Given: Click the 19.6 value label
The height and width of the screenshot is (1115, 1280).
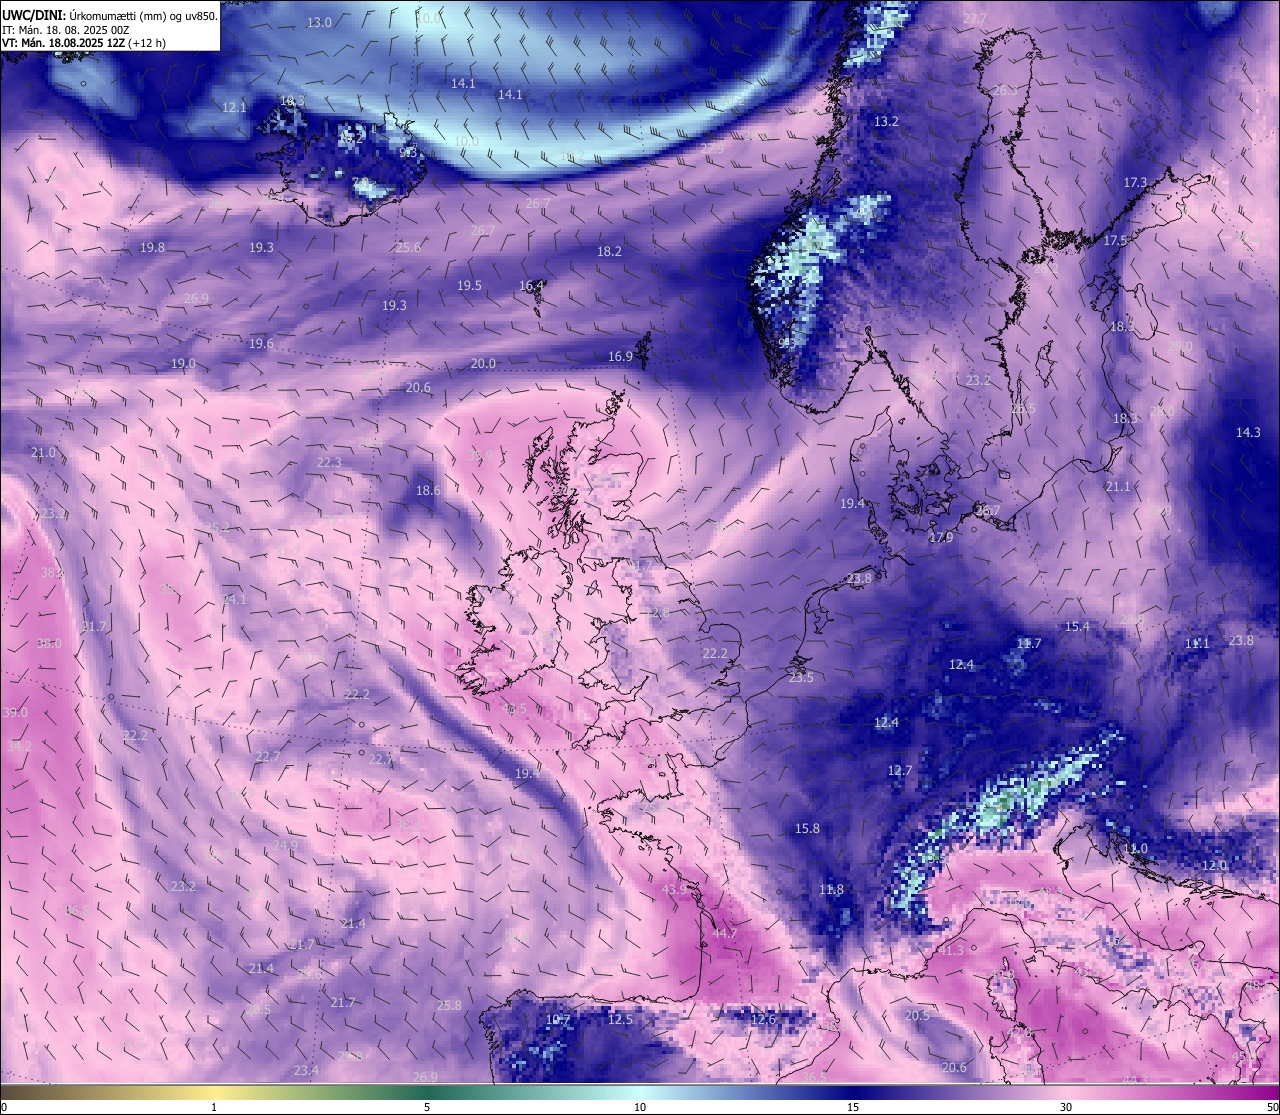Looking at the screenshot, I should [x=261, y=343].
